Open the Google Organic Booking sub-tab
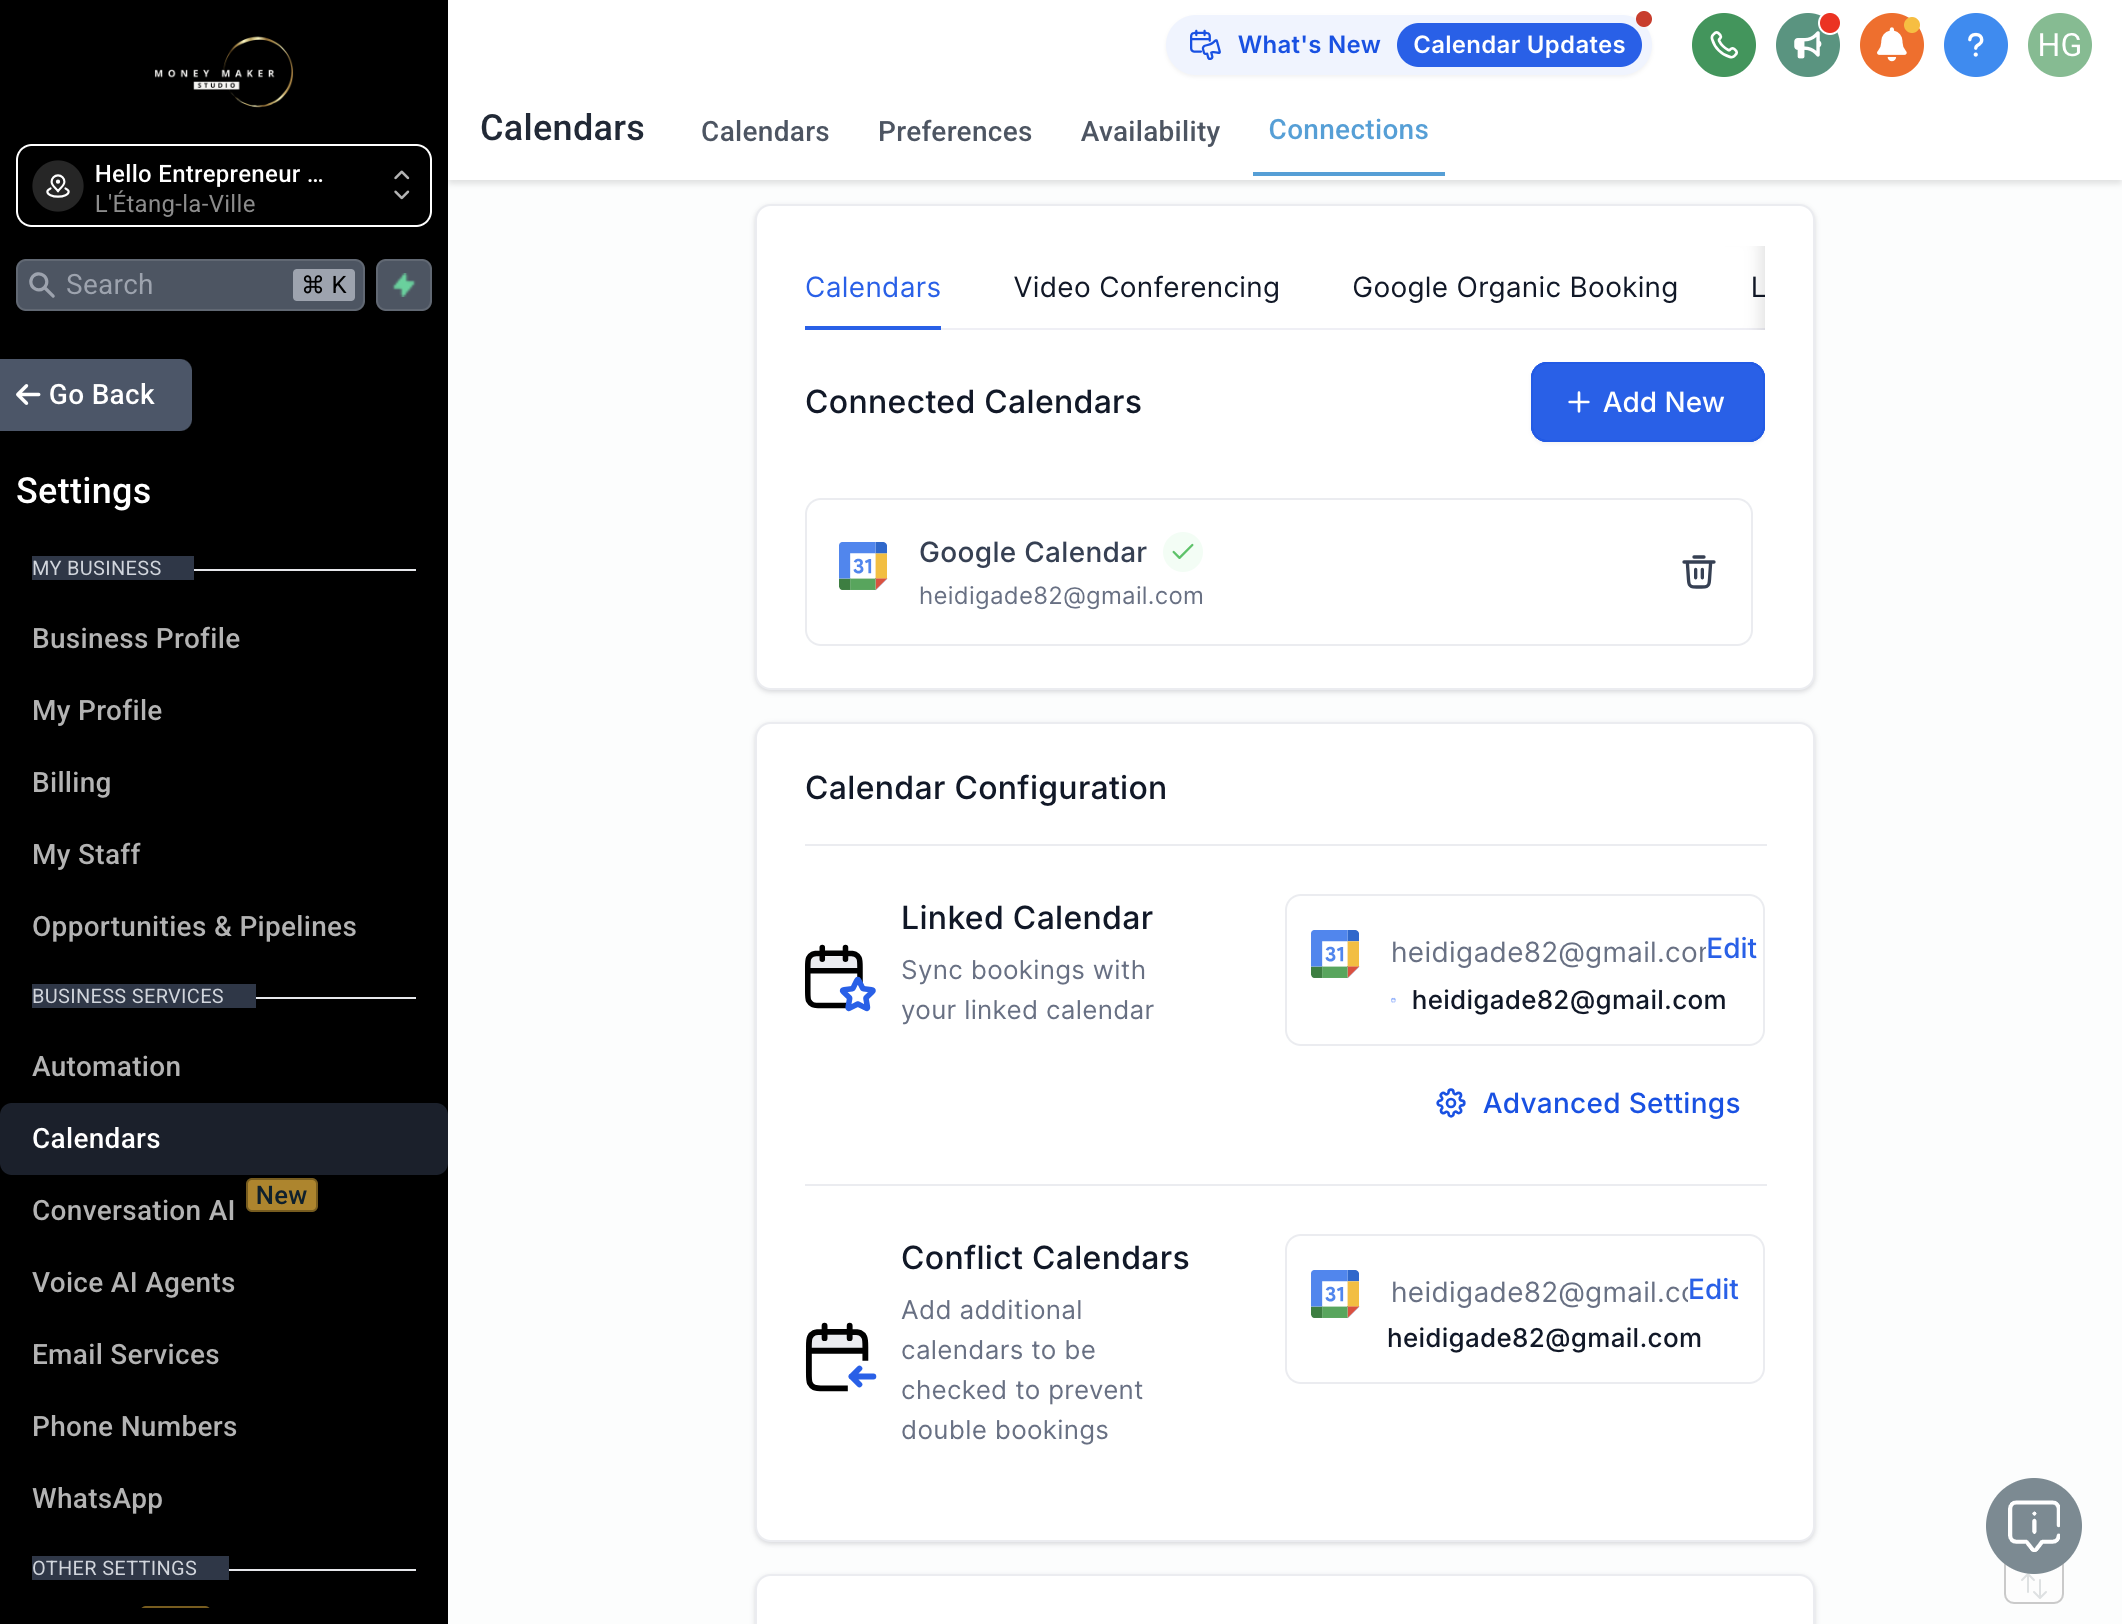 pyautogui.click(x=1515, y=287)
